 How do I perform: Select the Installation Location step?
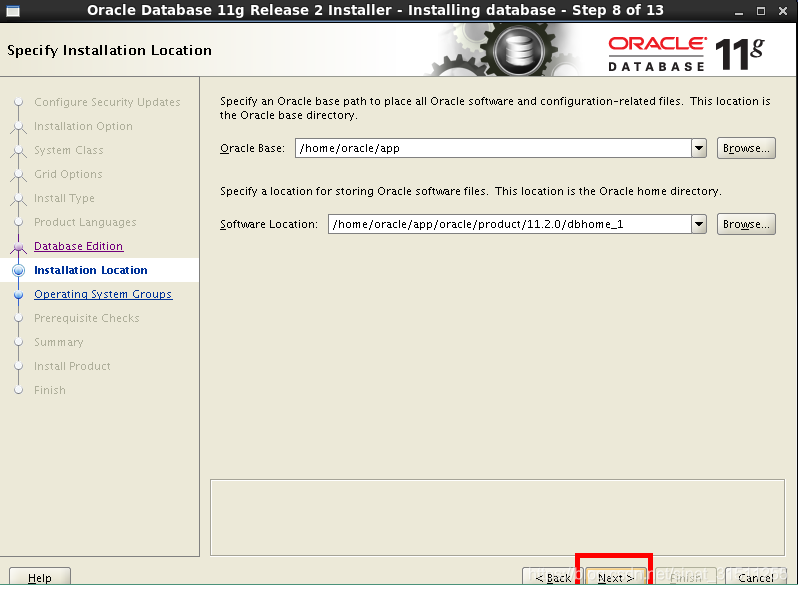pyautogui.click(x=91, y=270)
